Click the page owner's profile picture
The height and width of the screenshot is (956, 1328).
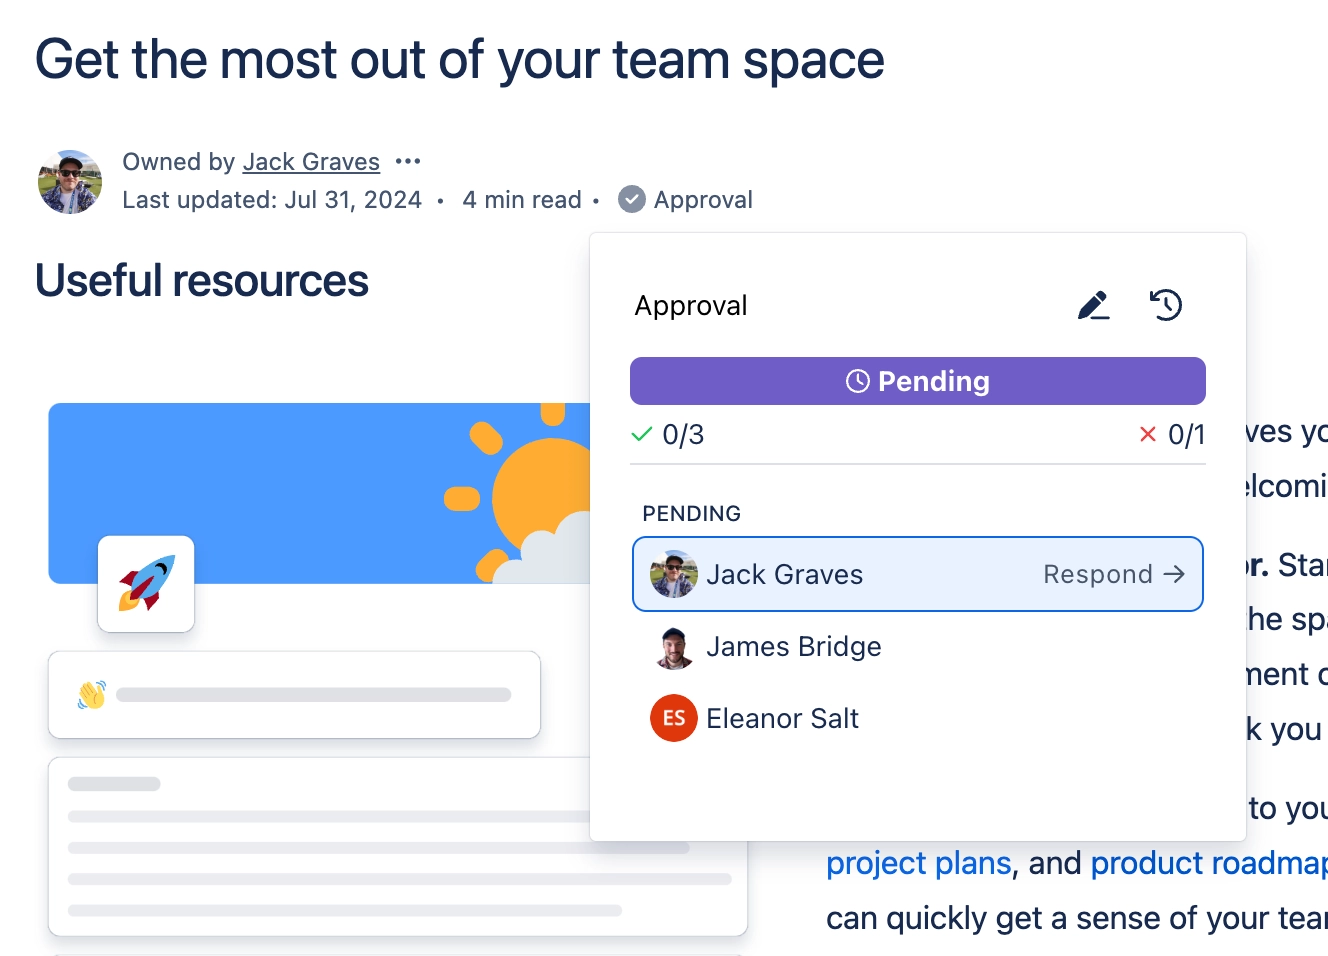click(69, 181)
